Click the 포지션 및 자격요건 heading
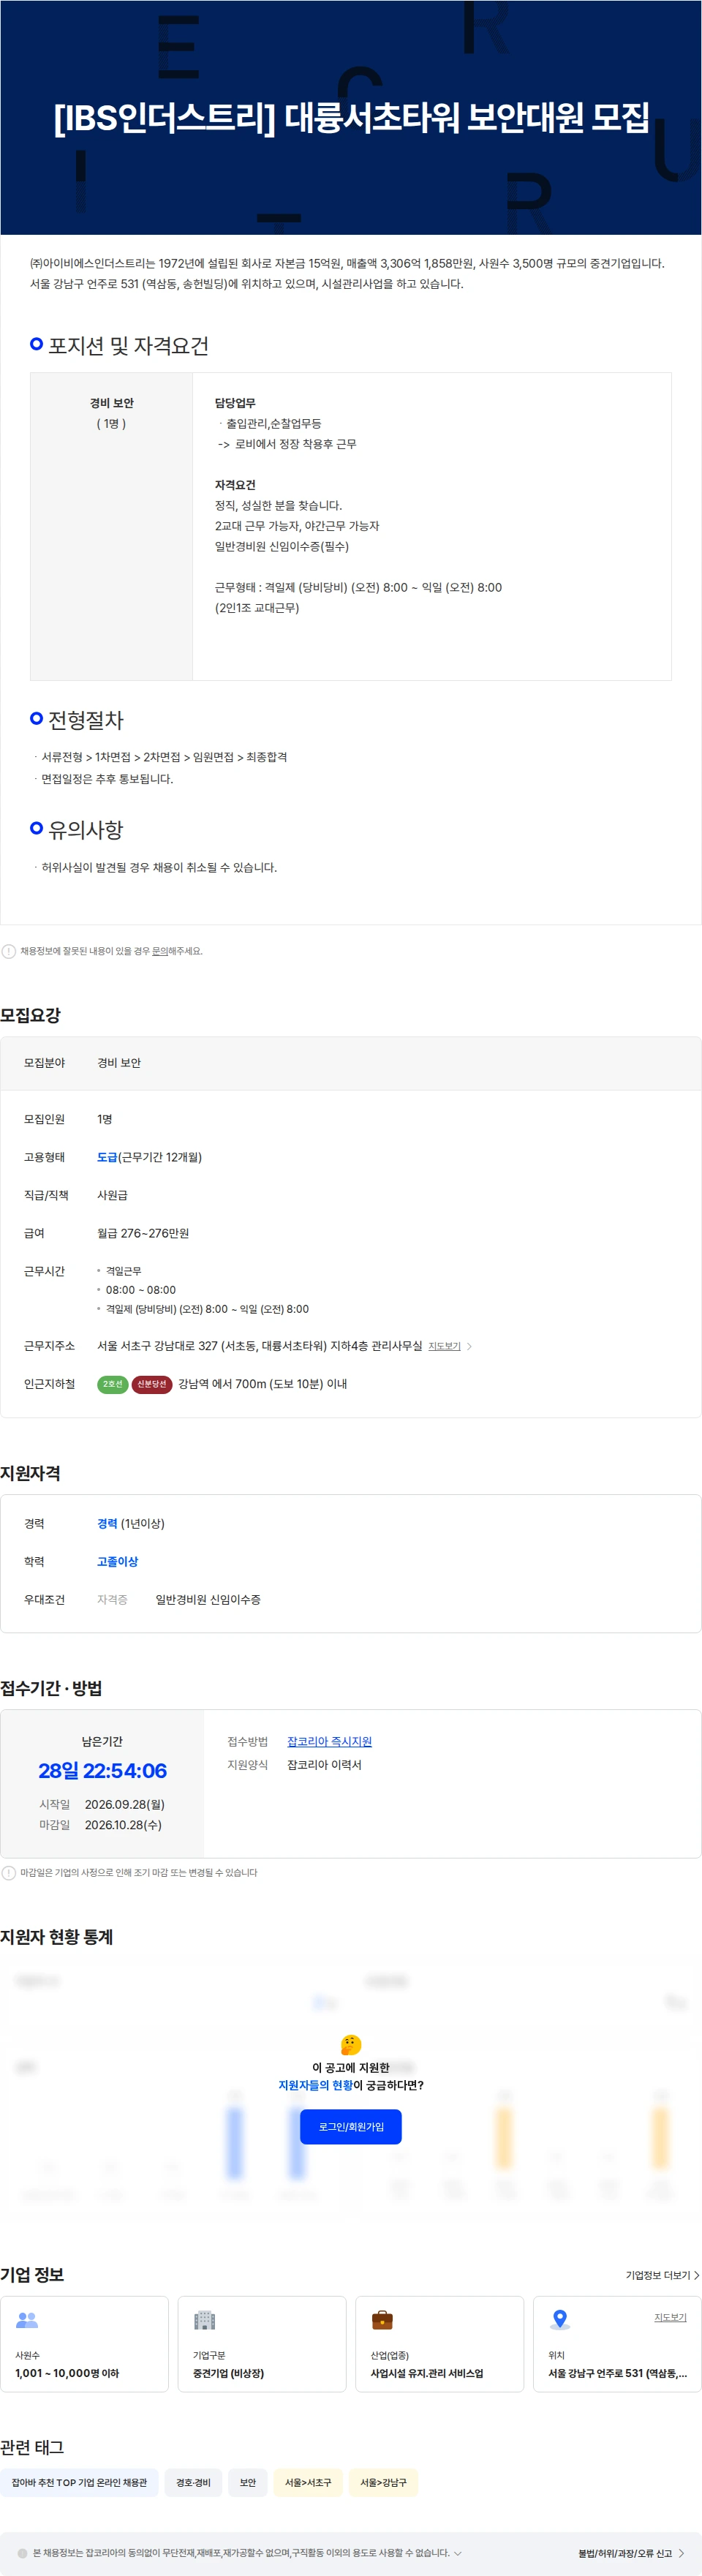 pos(128,346)
